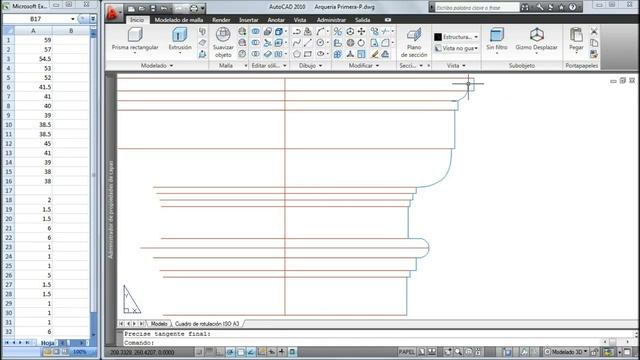This screenshot has height=360, width=640.
Task: Toggle dynamic input in the status bar
Action: coord(272,352)
